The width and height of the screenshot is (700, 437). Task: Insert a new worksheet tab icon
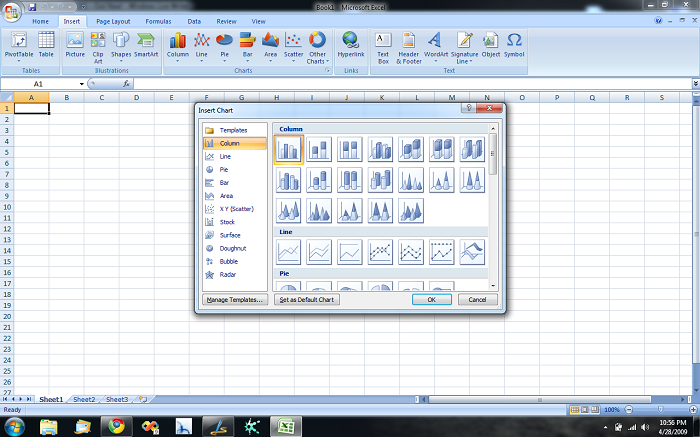pos(143,399)
